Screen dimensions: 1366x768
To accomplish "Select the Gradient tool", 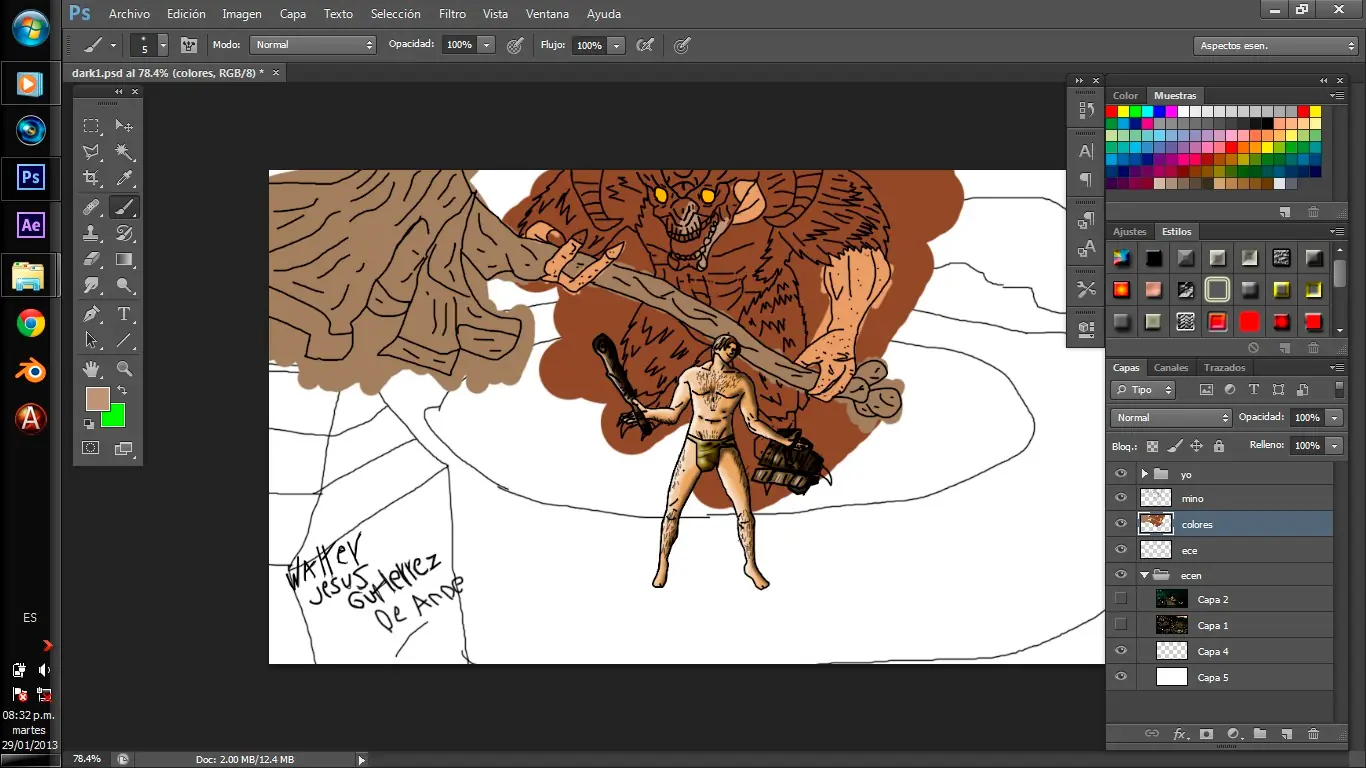I will [124, 259].
